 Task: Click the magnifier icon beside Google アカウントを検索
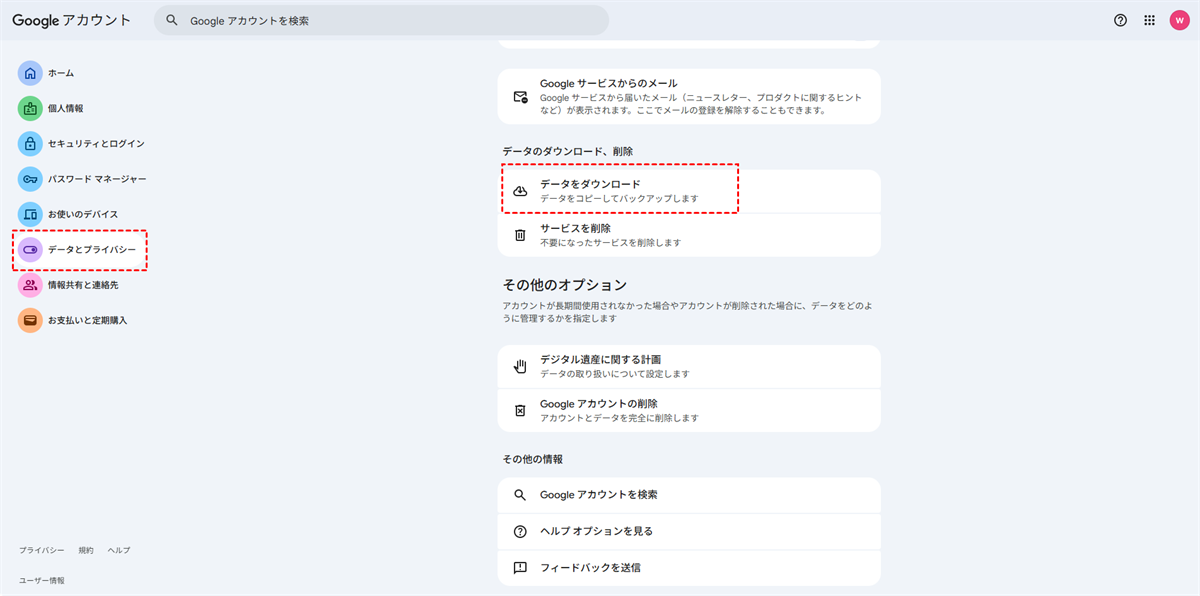pyautogui.click(x=520, y=495)
